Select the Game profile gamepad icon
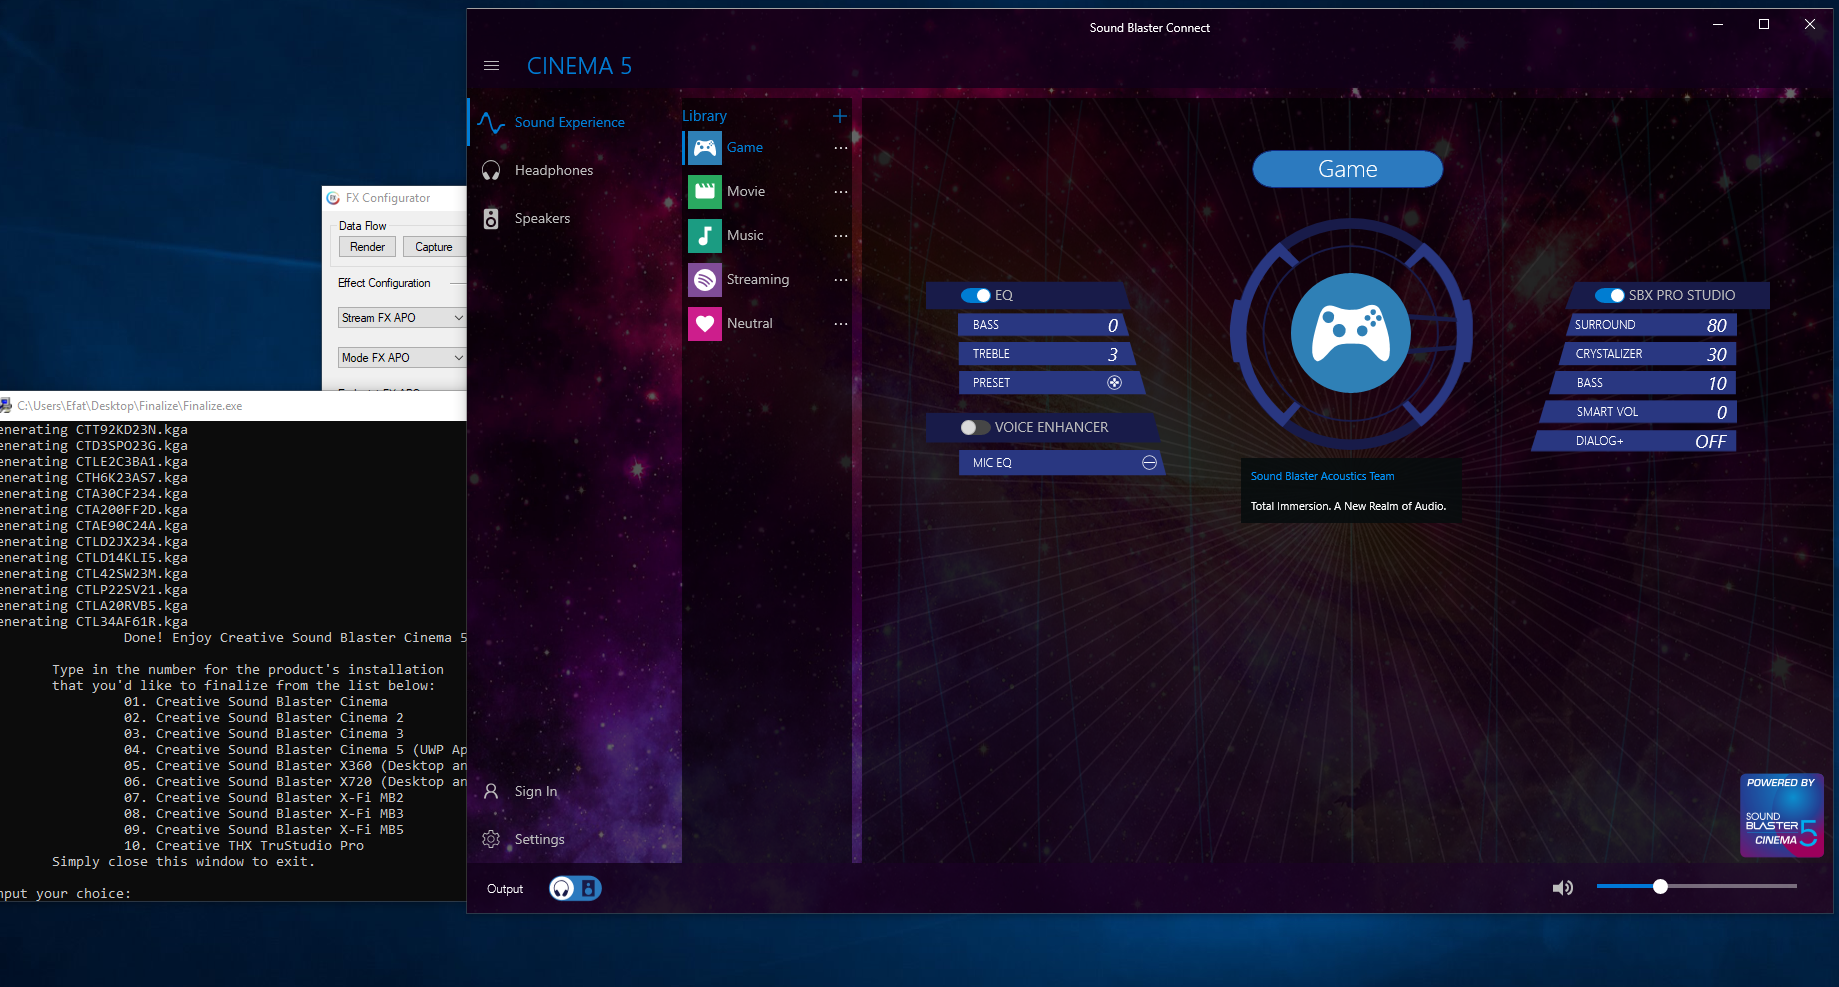 point(705,148)
